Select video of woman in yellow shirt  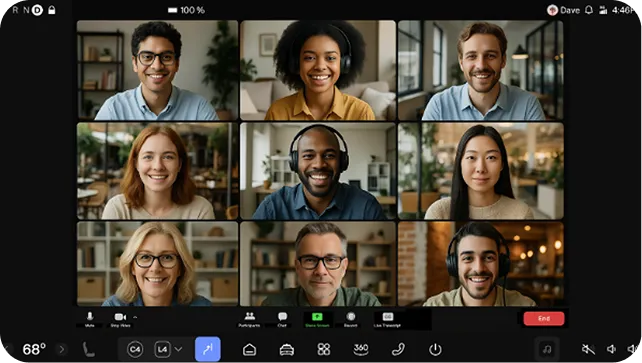pyautogui.click(x=318, y=70)
